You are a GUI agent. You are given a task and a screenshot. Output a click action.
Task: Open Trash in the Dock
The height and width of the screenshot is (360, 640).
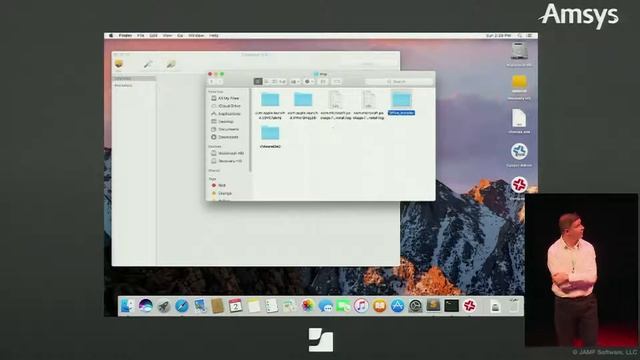[513, 306]
